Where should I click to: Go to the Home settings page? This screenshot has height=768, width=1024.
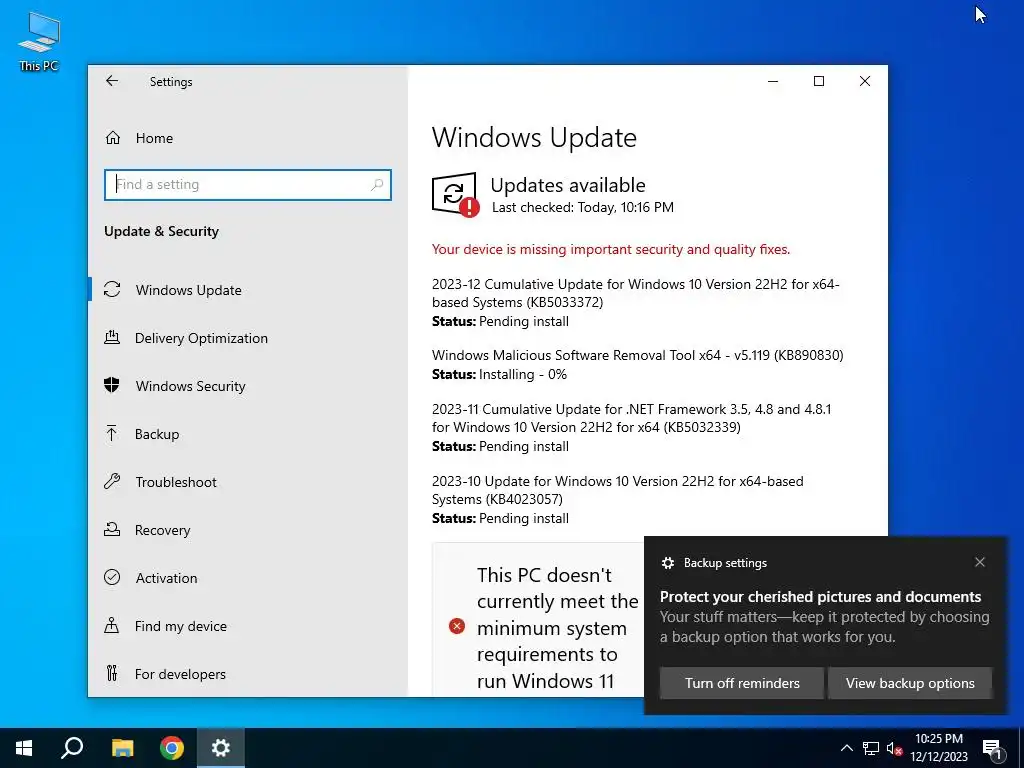coord(154,138)
